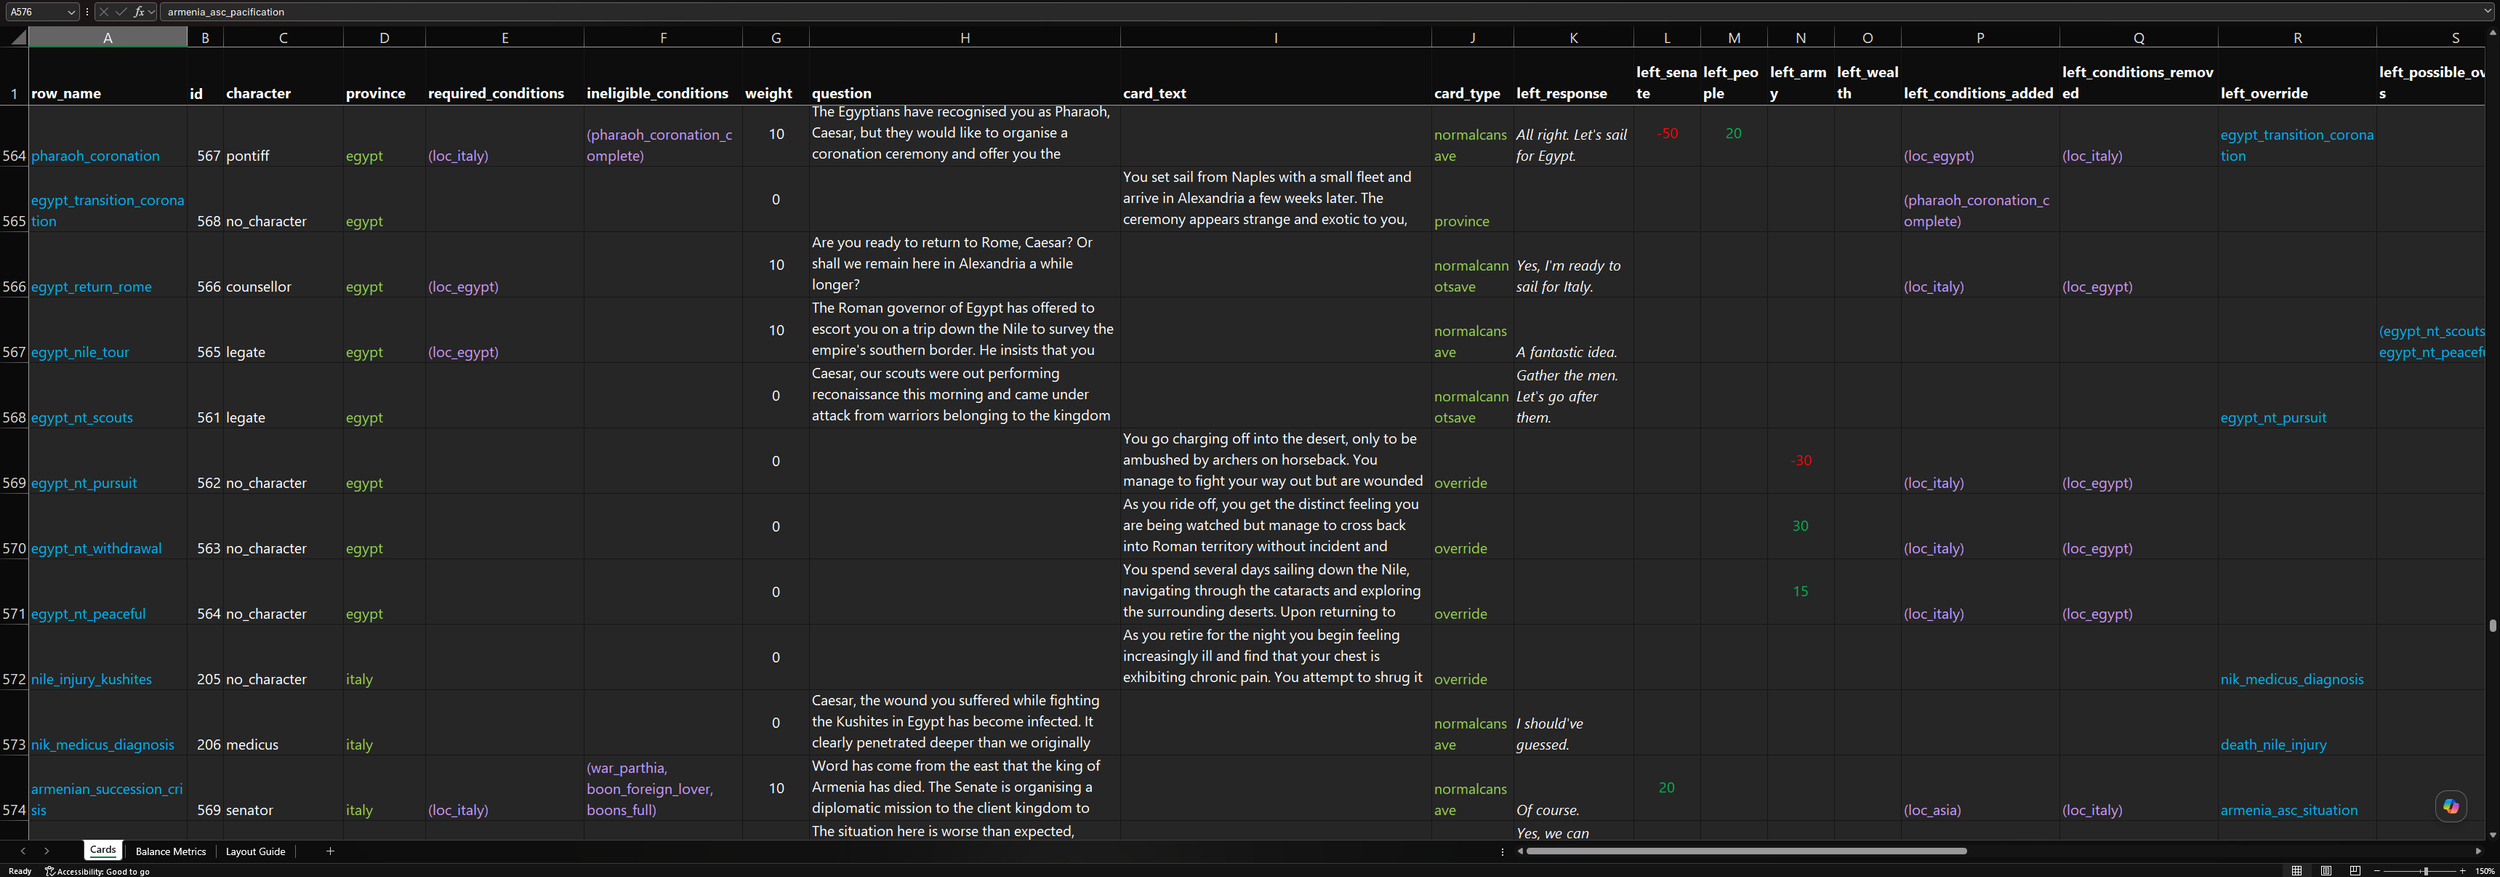Select the 'required_conditions' header cell
Viewport: 2500px width, 877px height.
(x=504, y=76)
